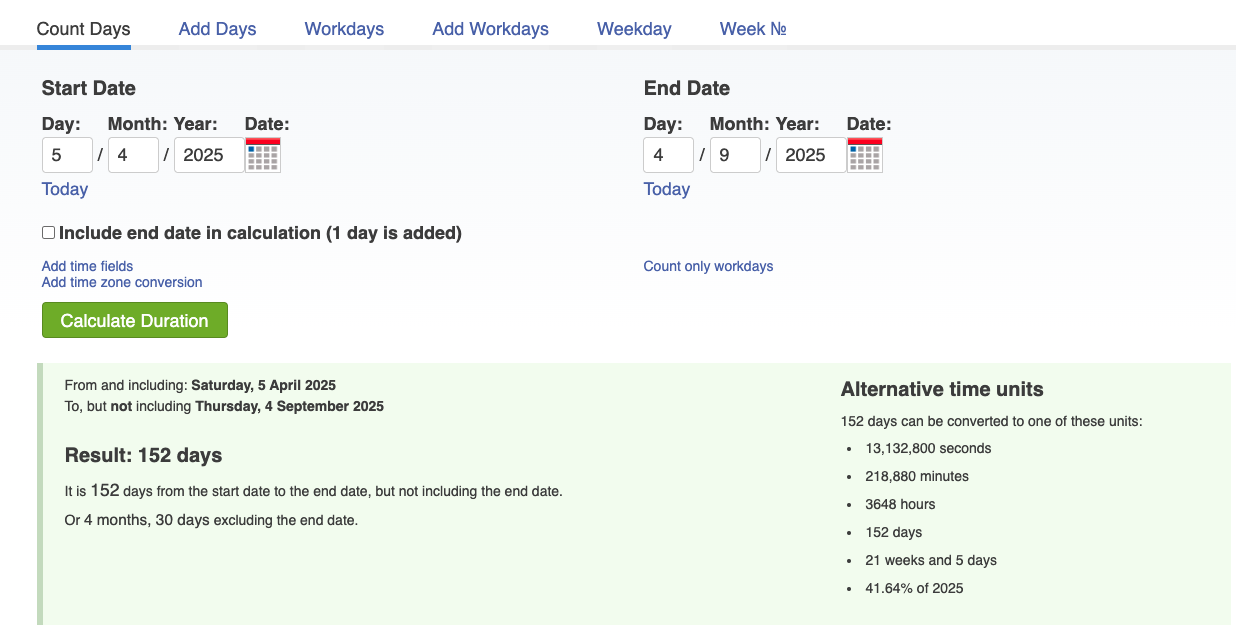The image size is (1236, 632).
Task: Go to the Weekday tab
Action: tap(634, 29)
